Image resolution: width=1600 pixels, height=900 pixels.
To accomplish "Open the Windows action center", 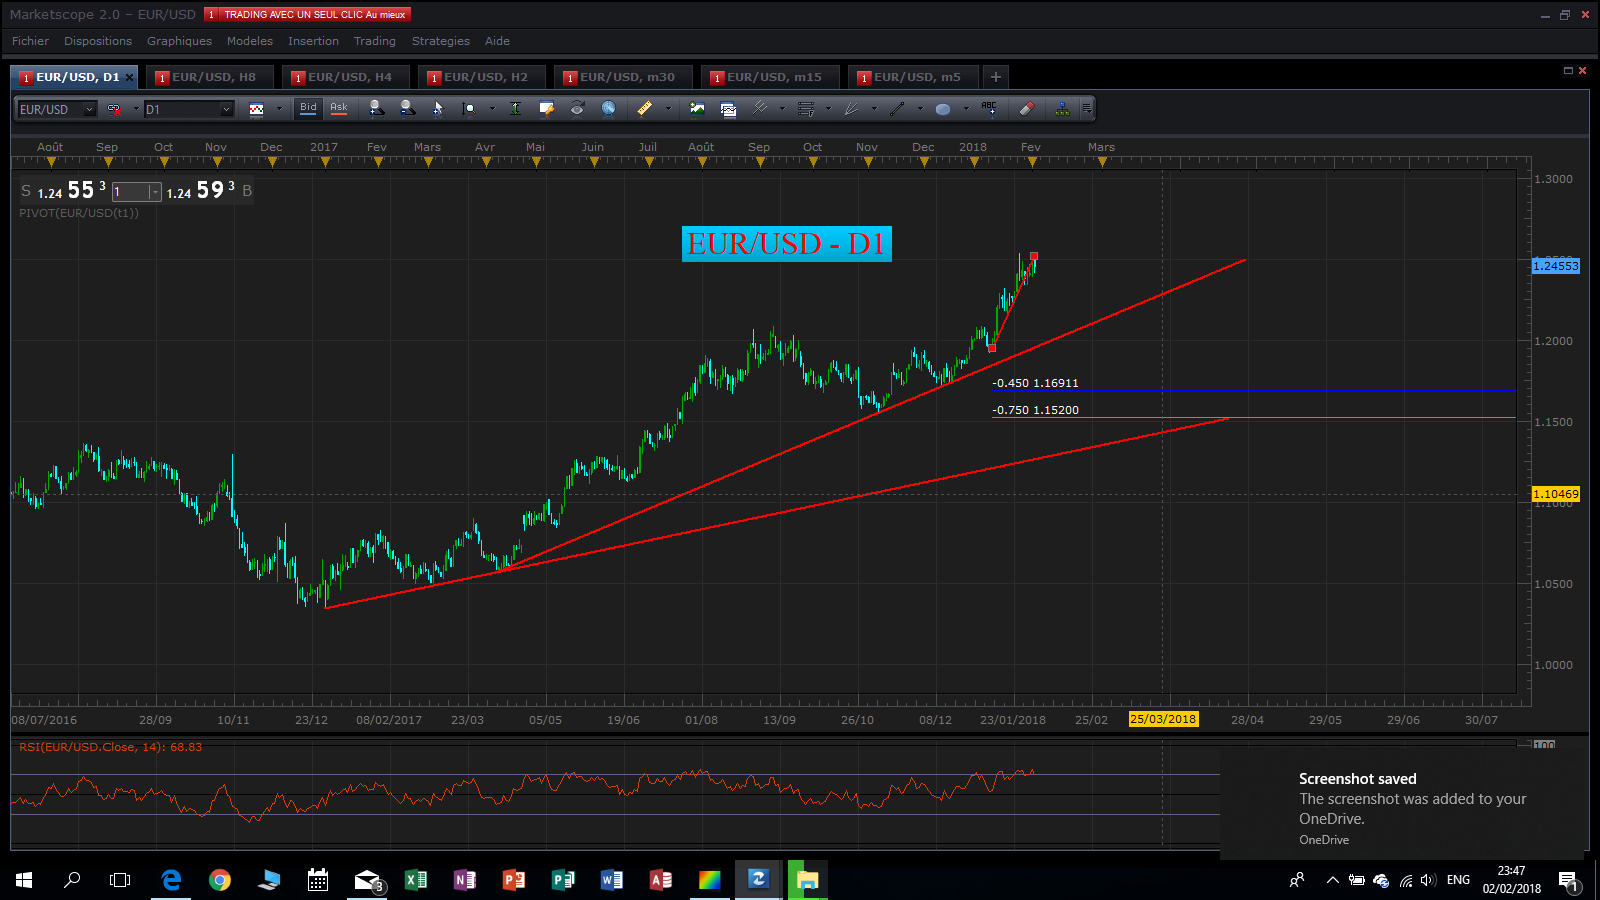I will 1568,880.
